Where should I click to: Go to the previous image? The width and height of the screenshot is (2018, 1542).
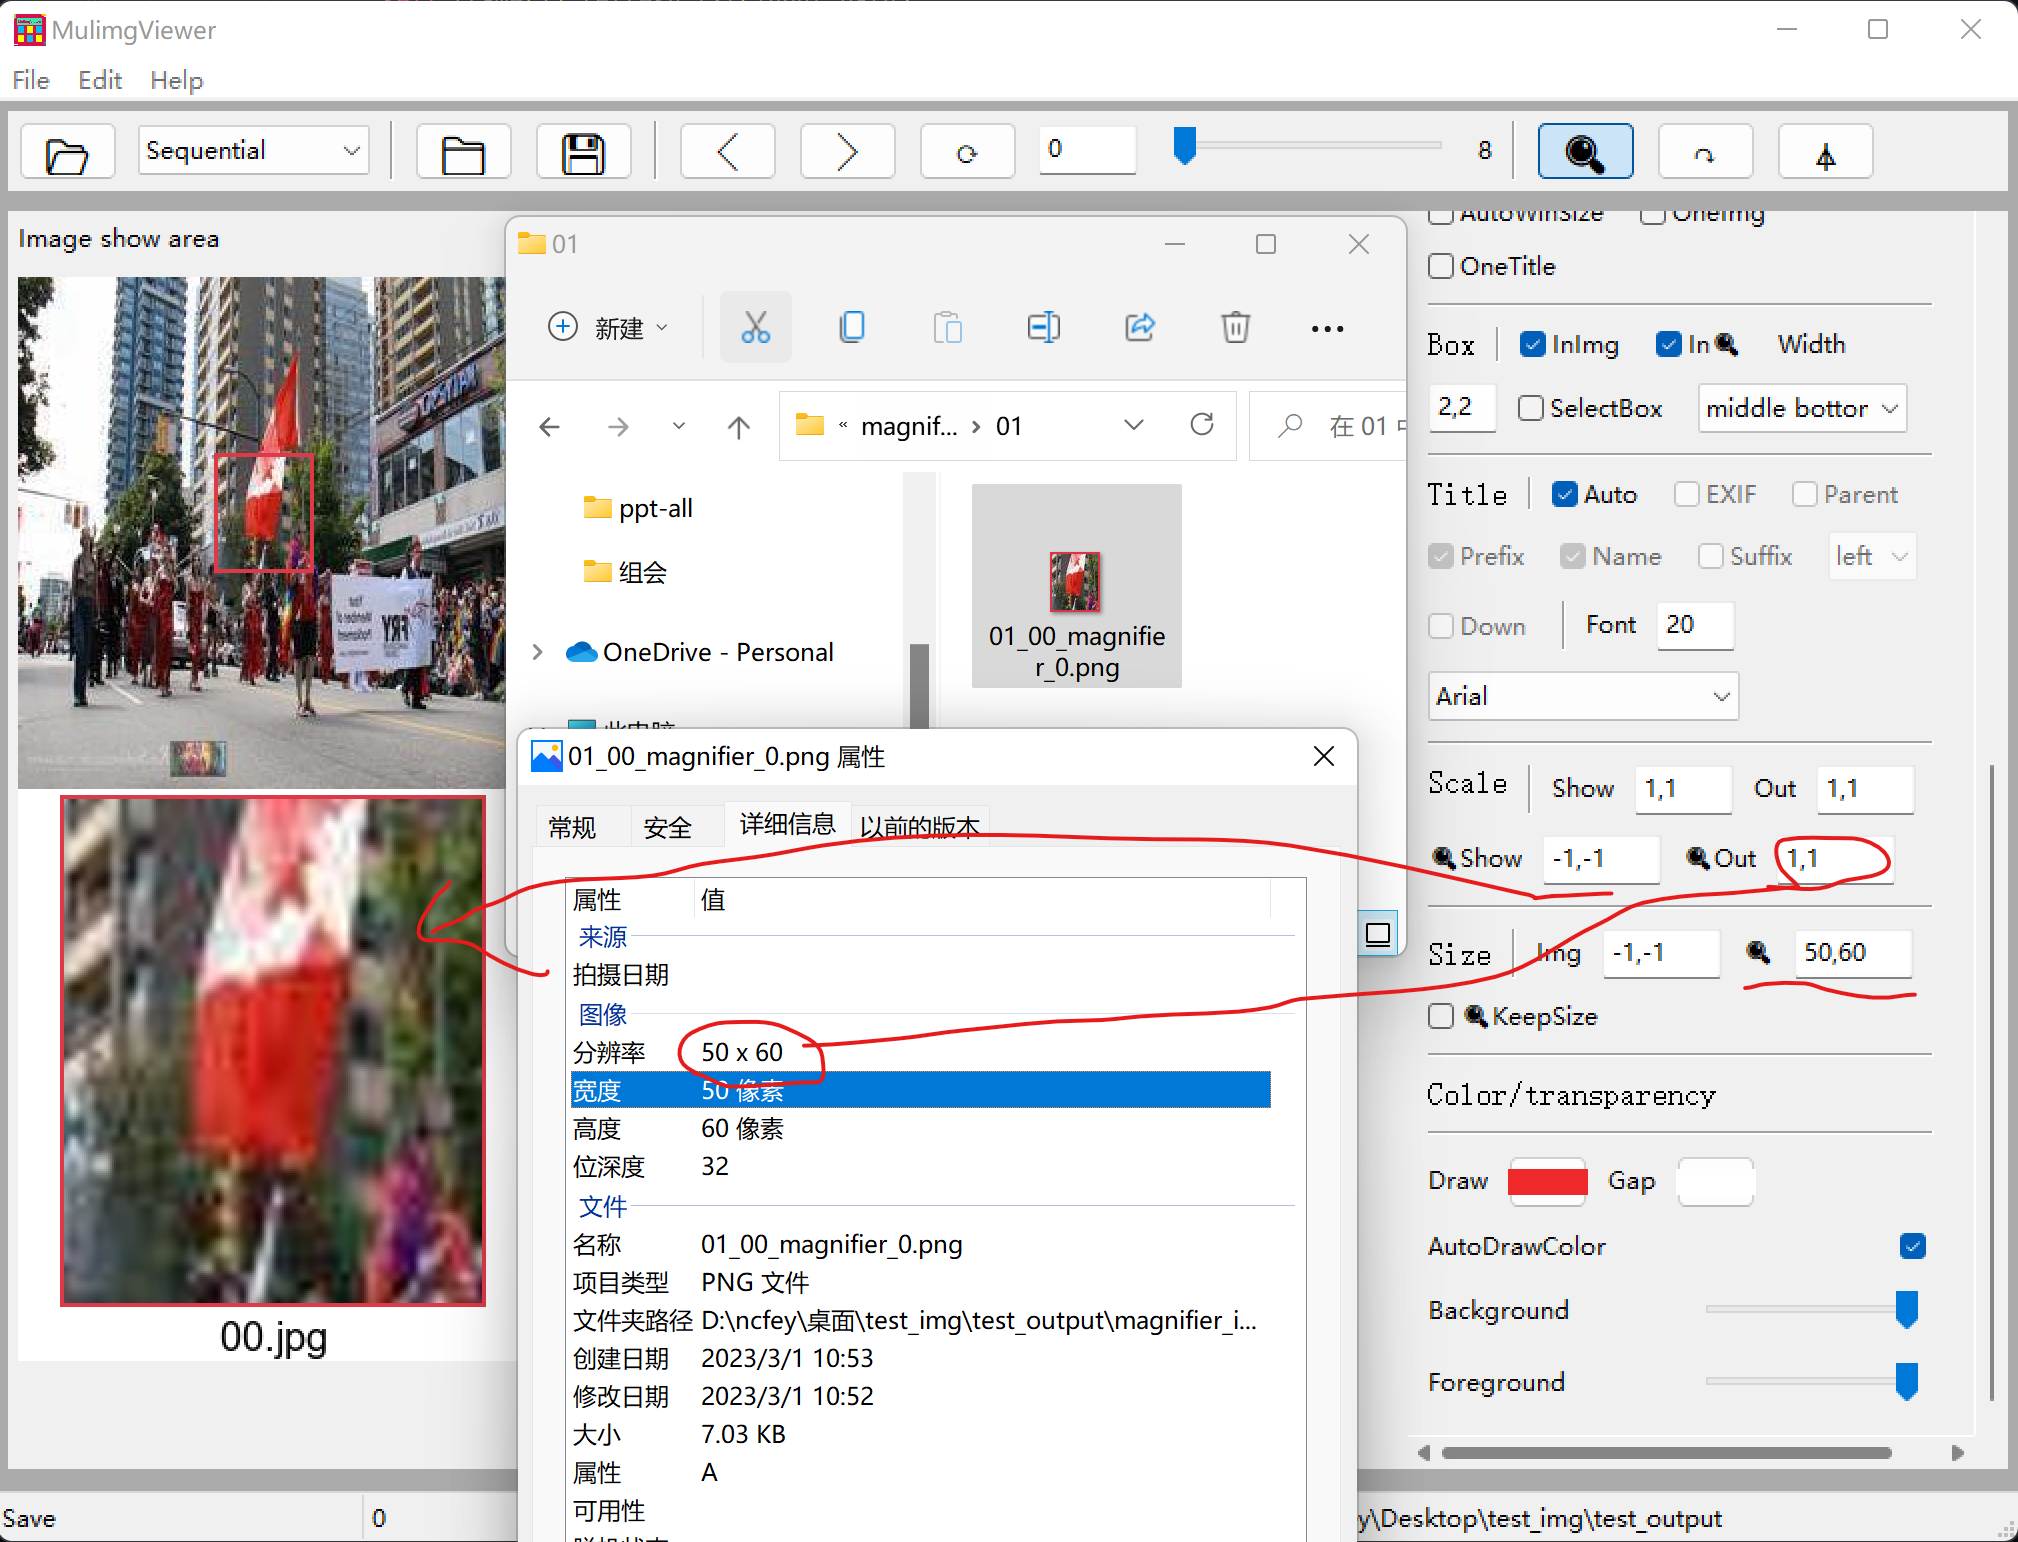727,151
